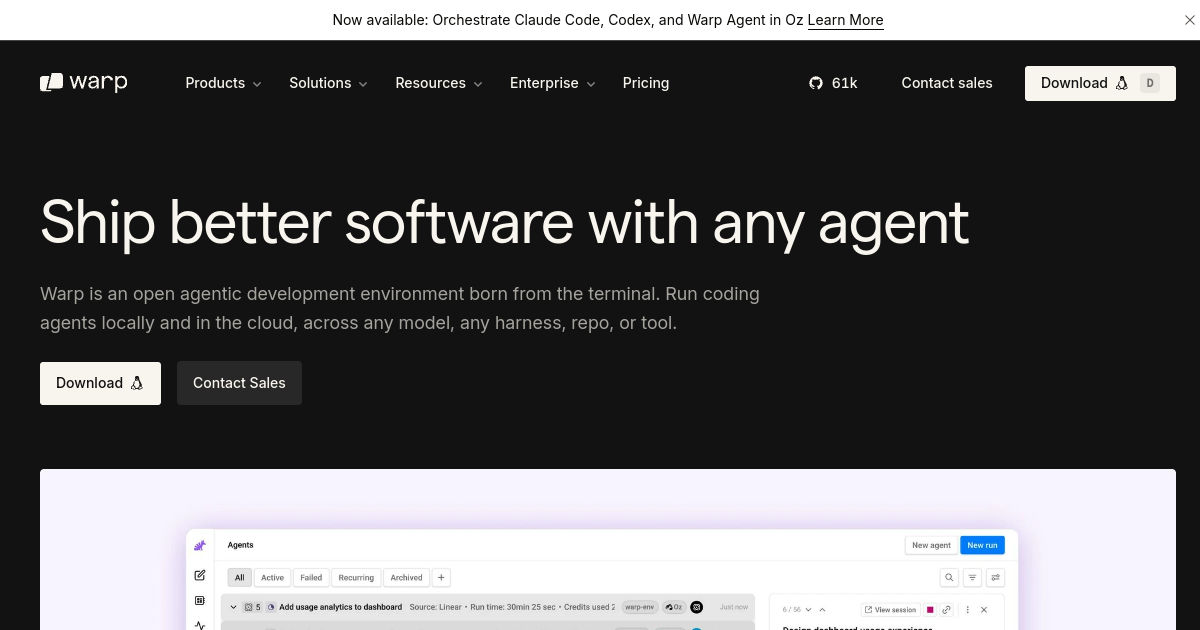1200x630 pixels.
Task: Click the blue New run button
Action: click(982, 545)
